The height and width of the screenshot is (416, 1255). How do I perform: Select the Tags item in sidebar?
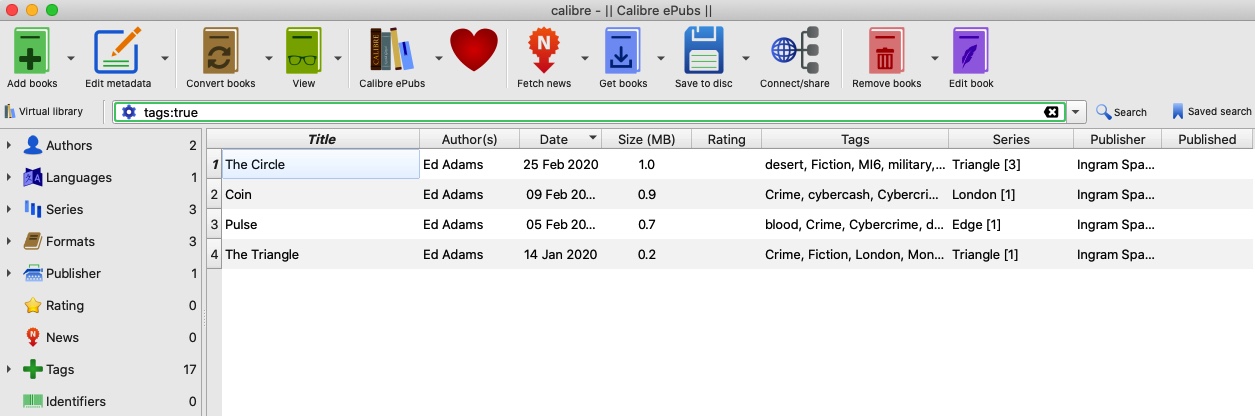click(60, 369)
